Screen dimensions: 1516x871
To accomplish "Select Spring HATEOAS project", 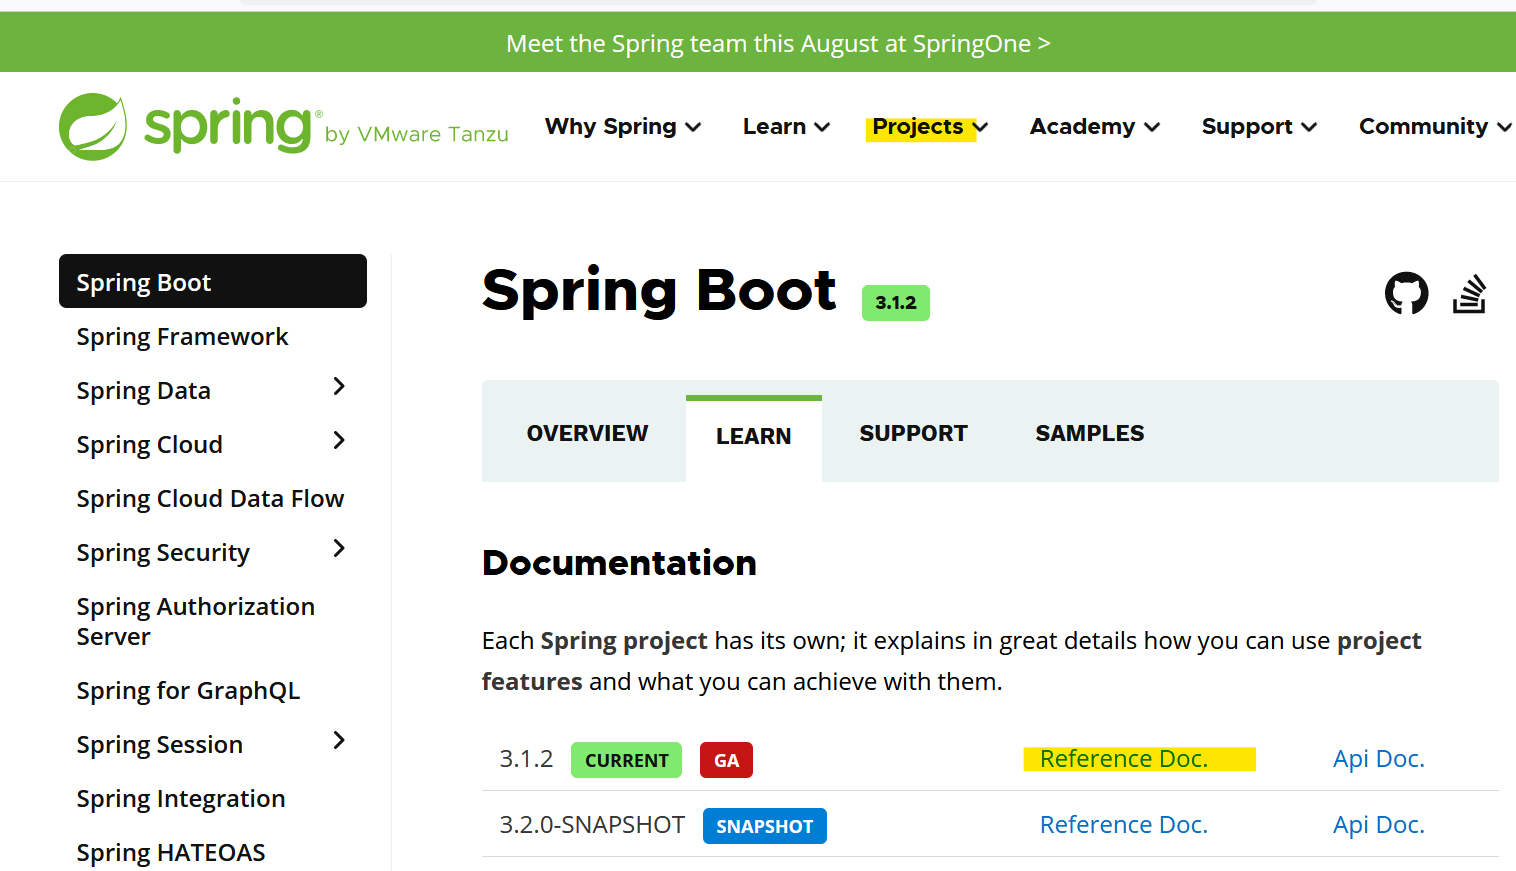I will coord(171,853).
